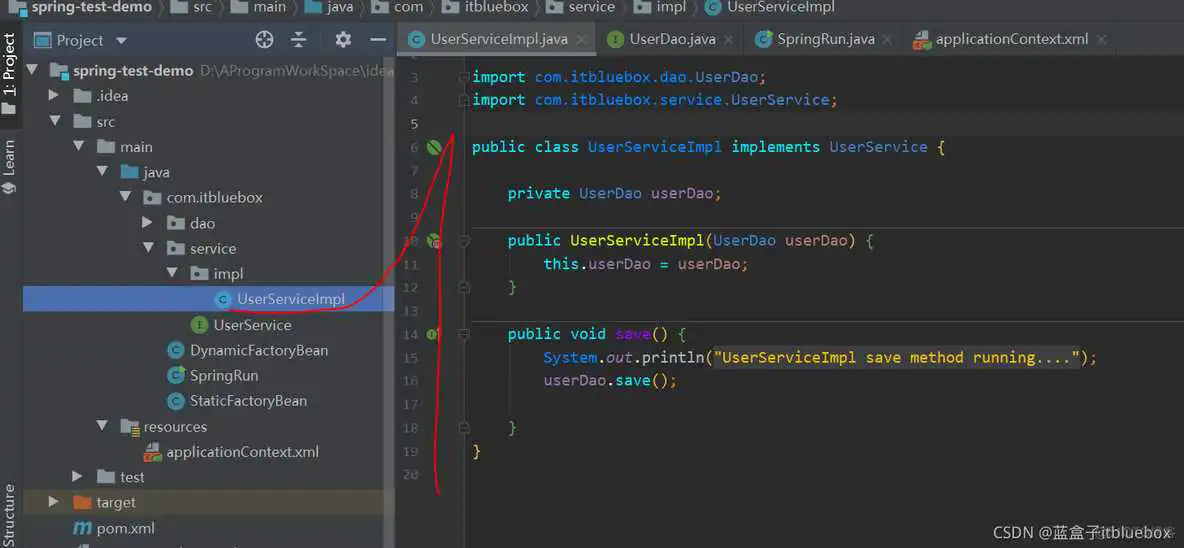Click the locate/scroll from source target icon
Viewport: 1184px width, 548px height.
(264, 40)
